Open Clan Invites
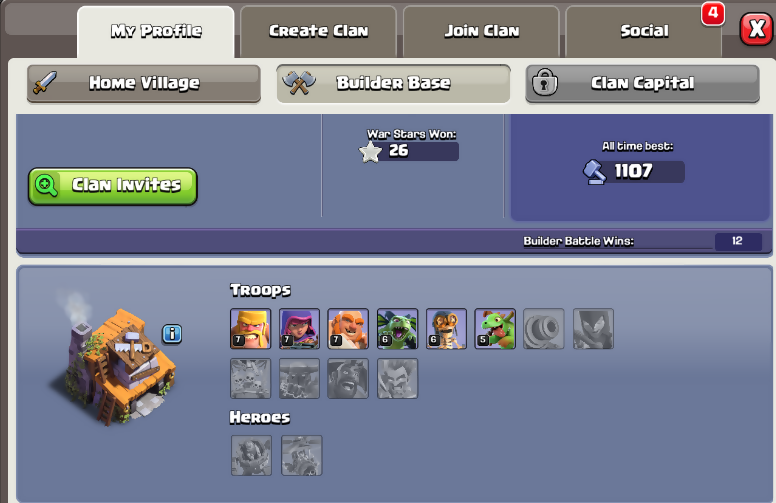 pyautogui.click(x=113, y=186)
